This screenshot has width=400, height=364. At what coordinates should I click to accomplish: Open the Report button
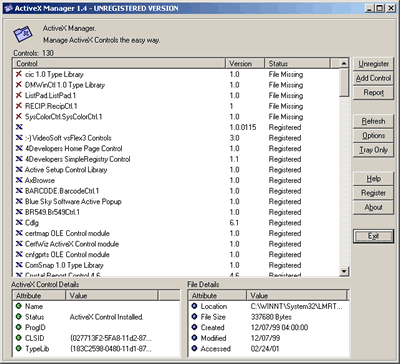click(373, 93)
